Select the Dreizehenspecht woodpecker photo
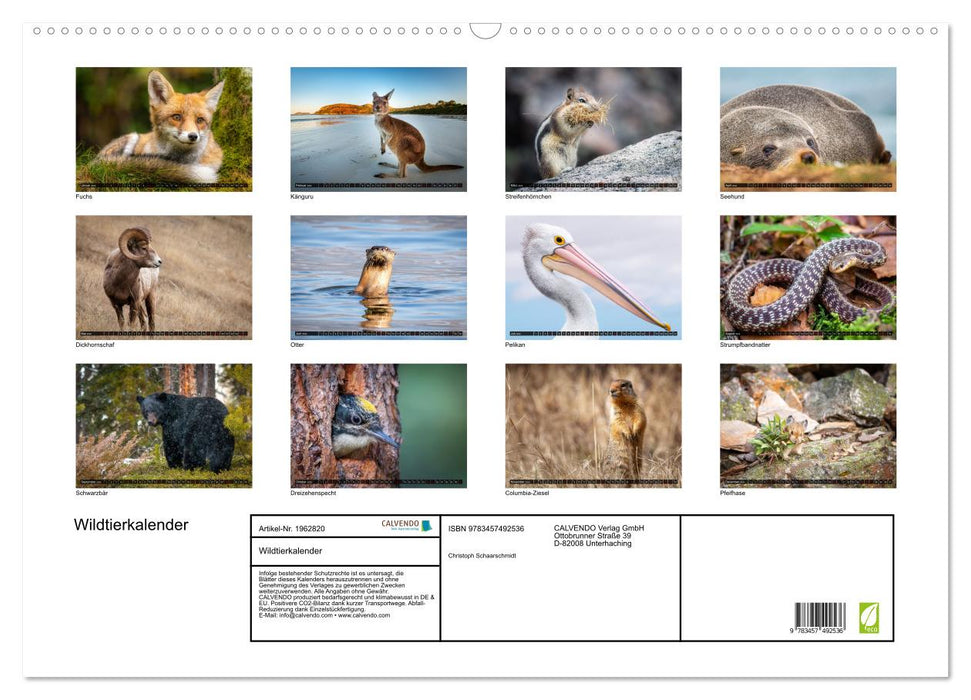 pyautogui.click(x=378, y=425)
